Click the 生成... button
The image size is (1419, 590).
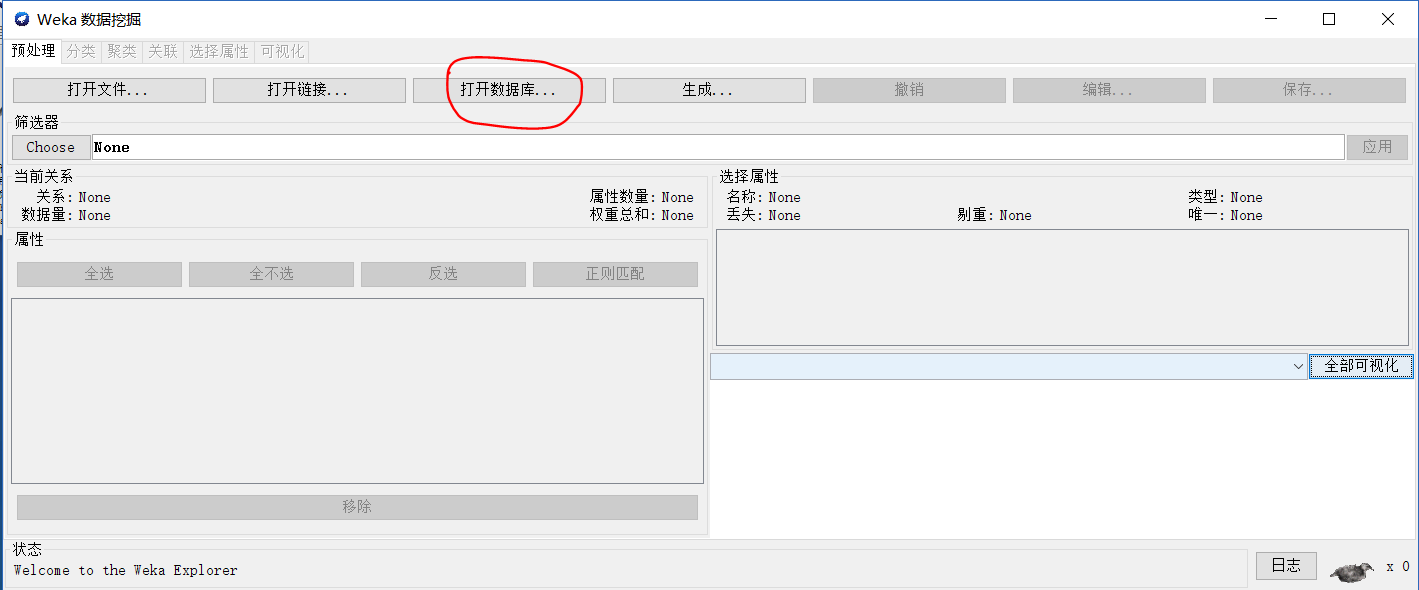point(709,90)
